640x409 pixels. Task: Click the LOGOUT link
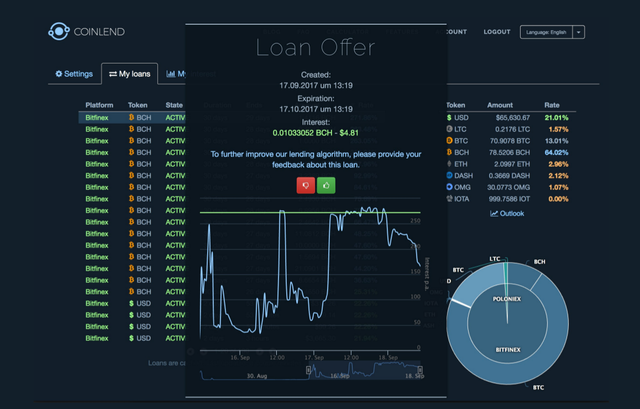497,32
